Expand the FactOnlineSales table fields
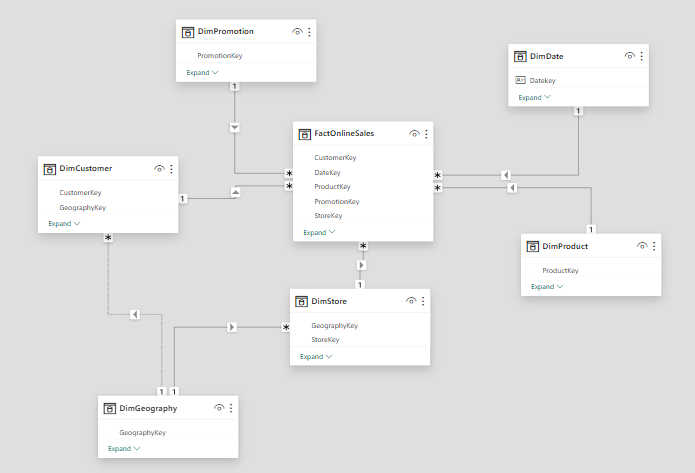695x473 pixels. coord(319,232)
